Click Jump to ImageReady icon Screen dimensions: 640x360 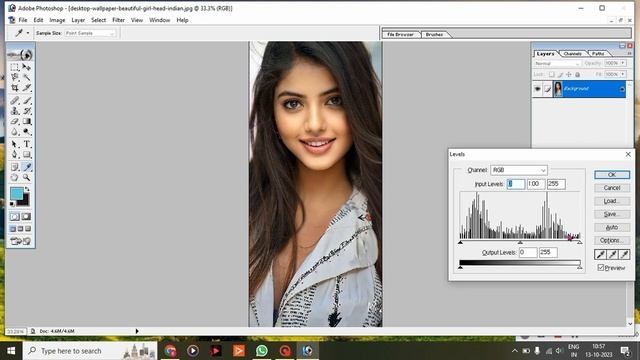pos(20,241)
